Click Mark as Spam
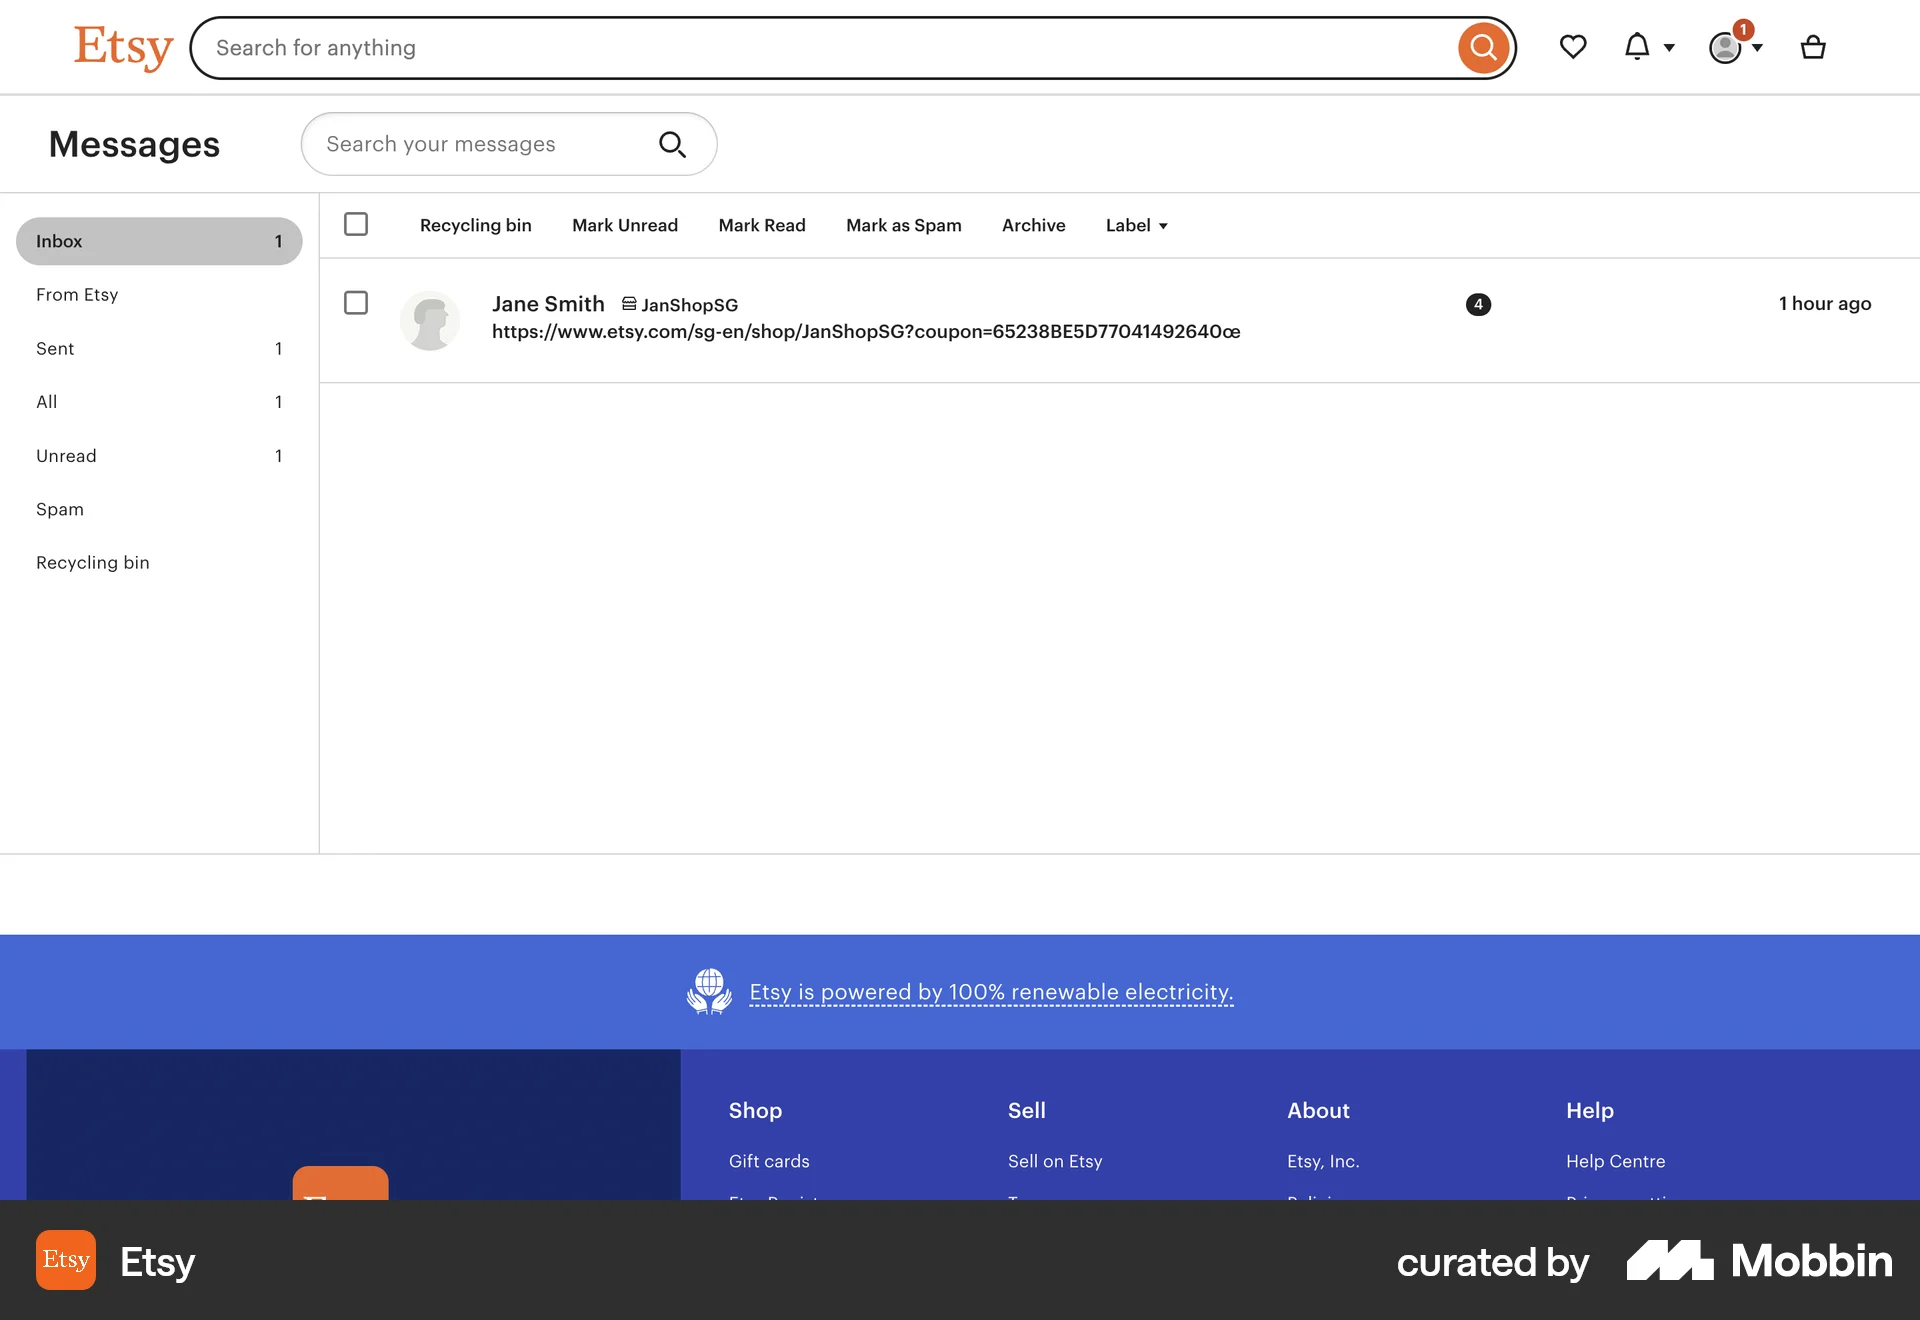 tap(903, 225)
